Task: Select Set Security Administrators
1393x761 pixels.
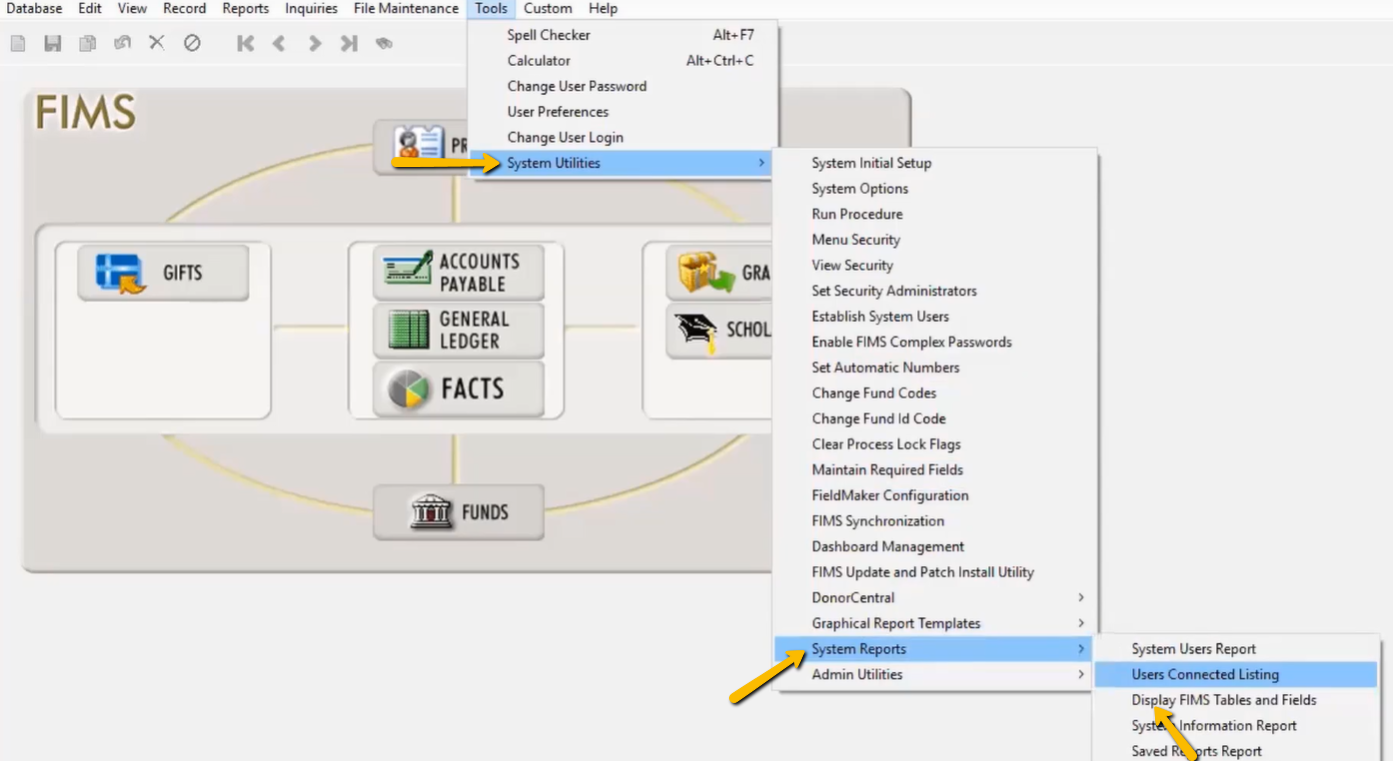Action: tap(935, 291)
